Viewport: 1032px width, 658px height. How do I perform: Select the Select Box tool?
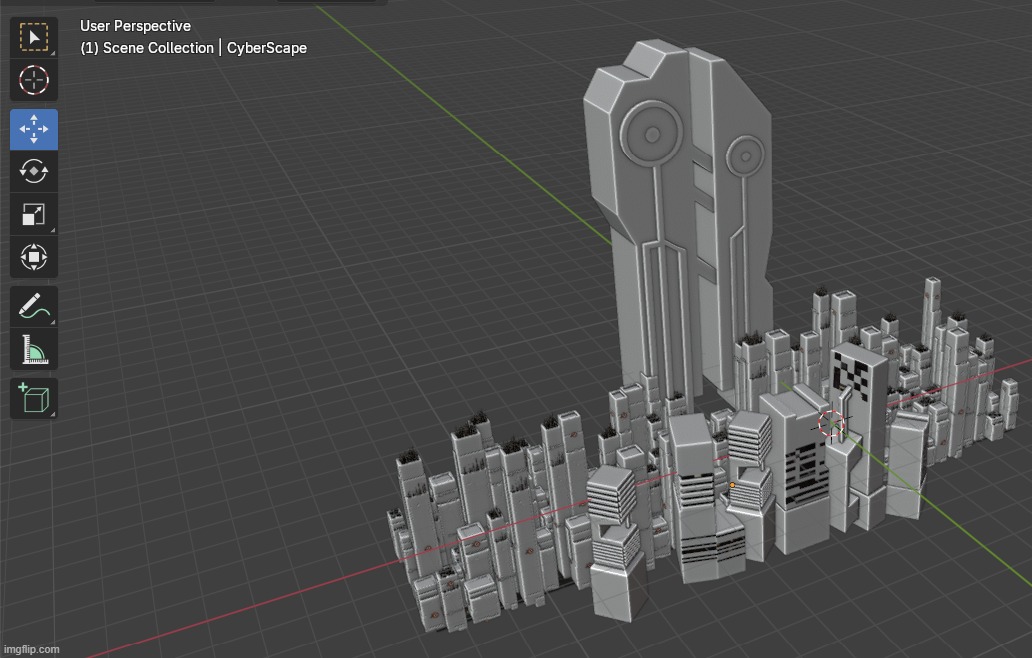(34, 38)
